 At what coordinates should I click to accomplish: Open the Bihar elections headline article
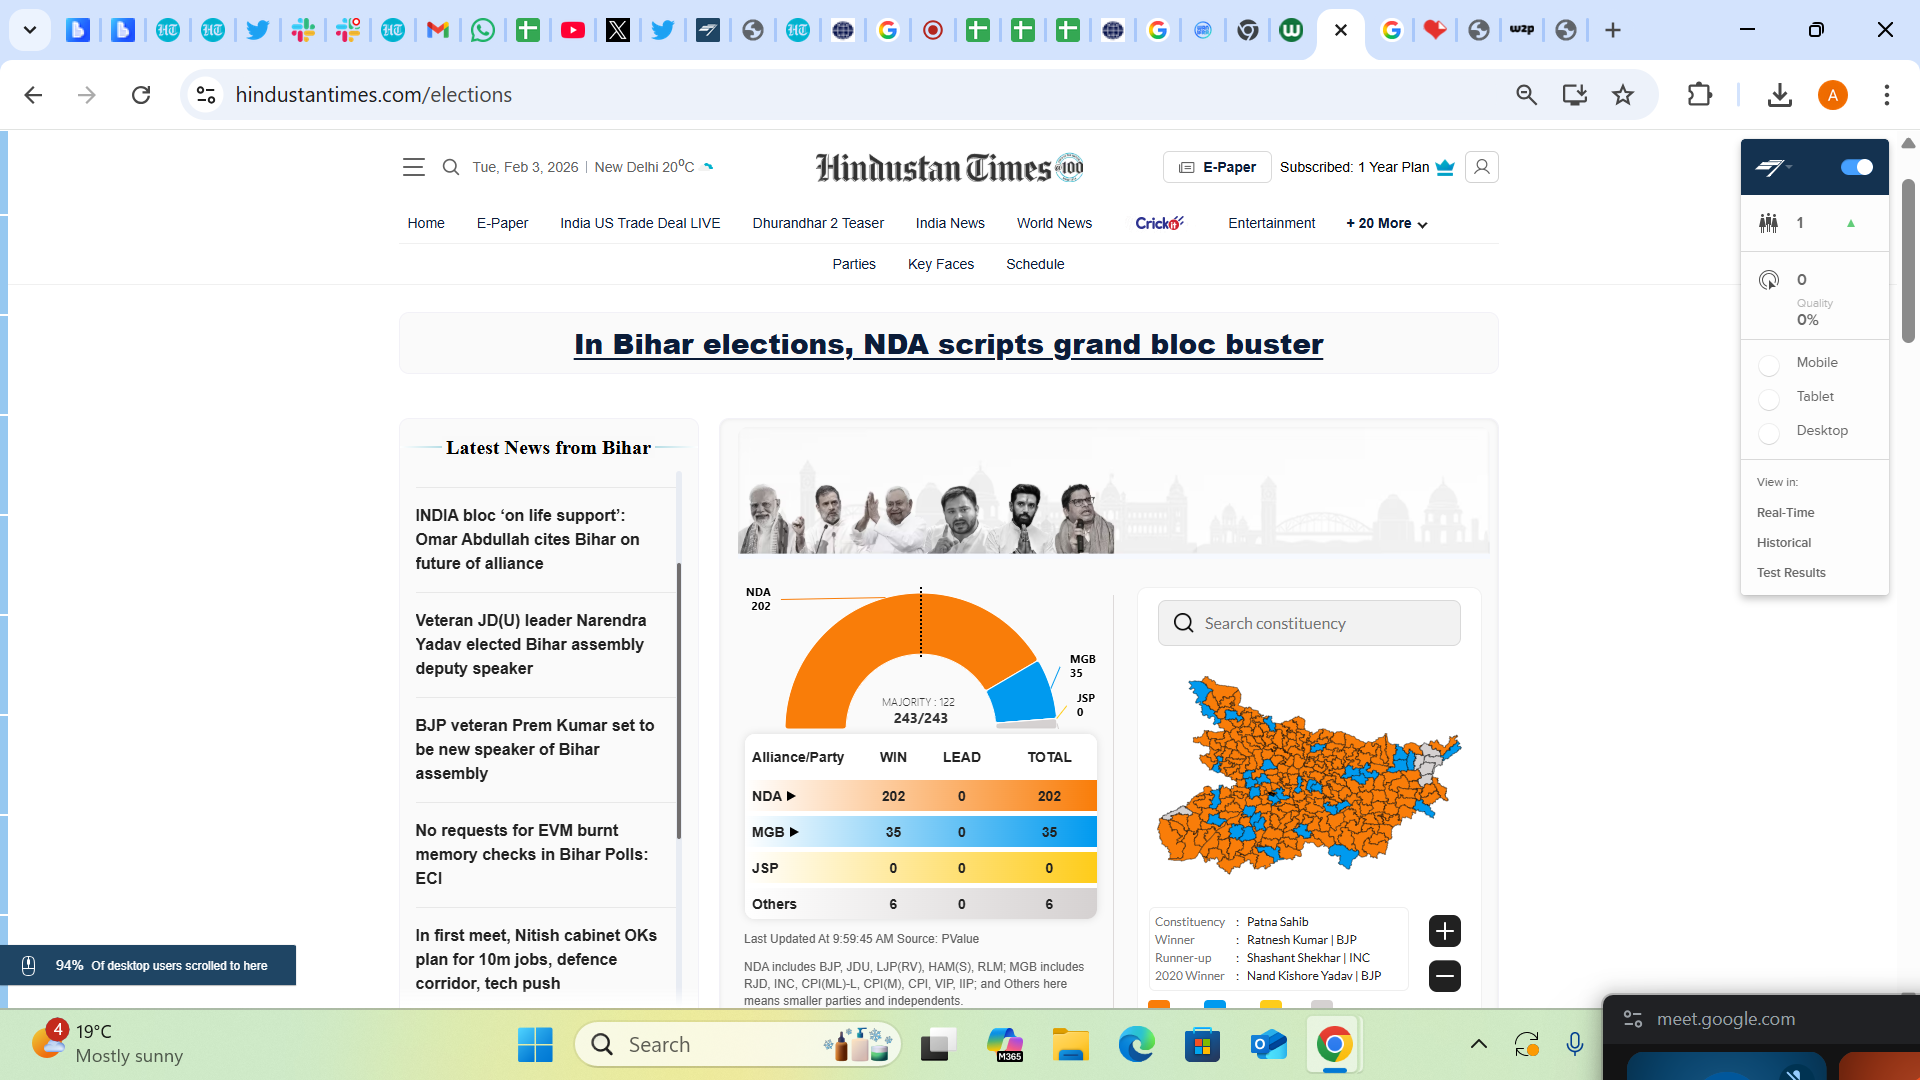tap(947, 344)
